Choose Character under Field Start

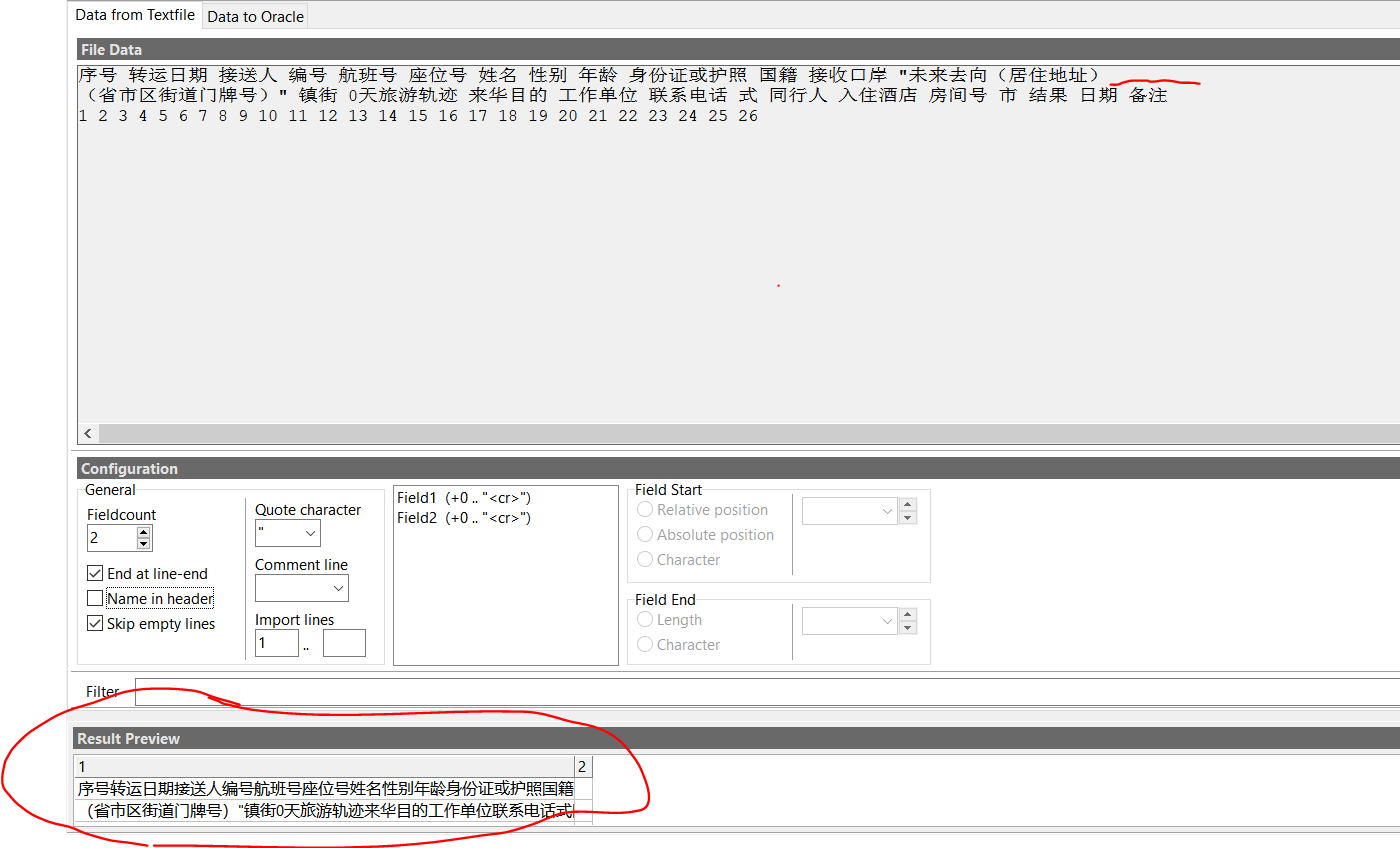(645, 560)
